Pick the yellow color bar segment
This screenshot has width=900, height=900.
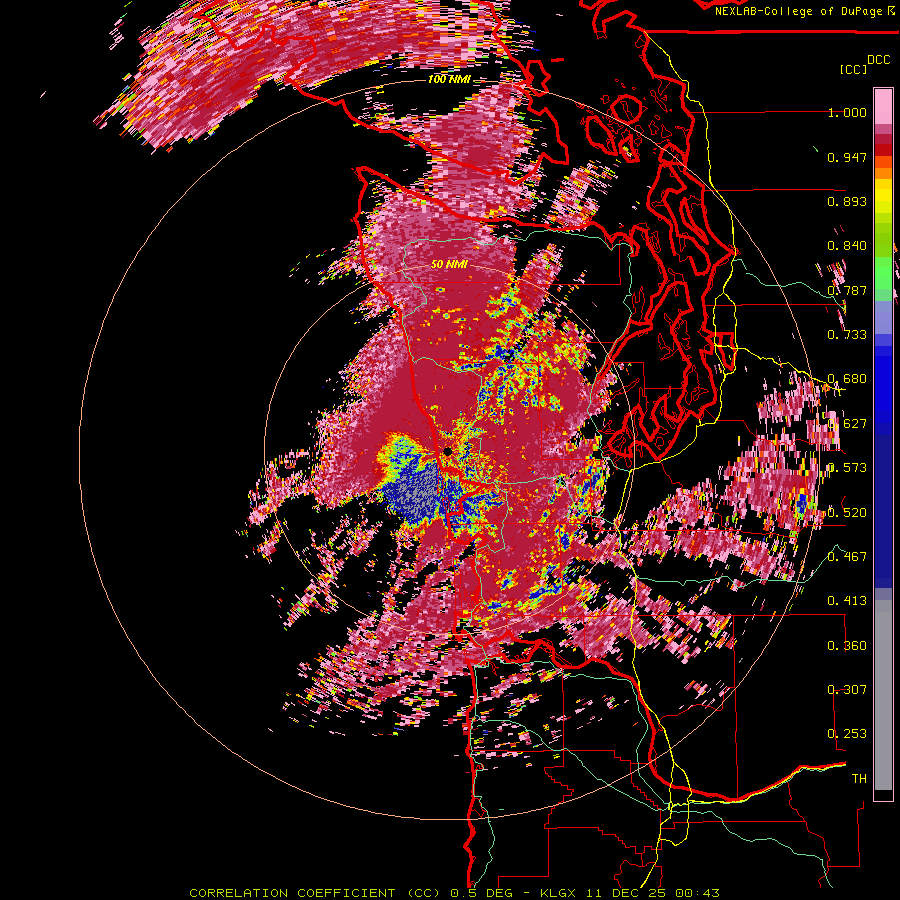click(883, 196)
